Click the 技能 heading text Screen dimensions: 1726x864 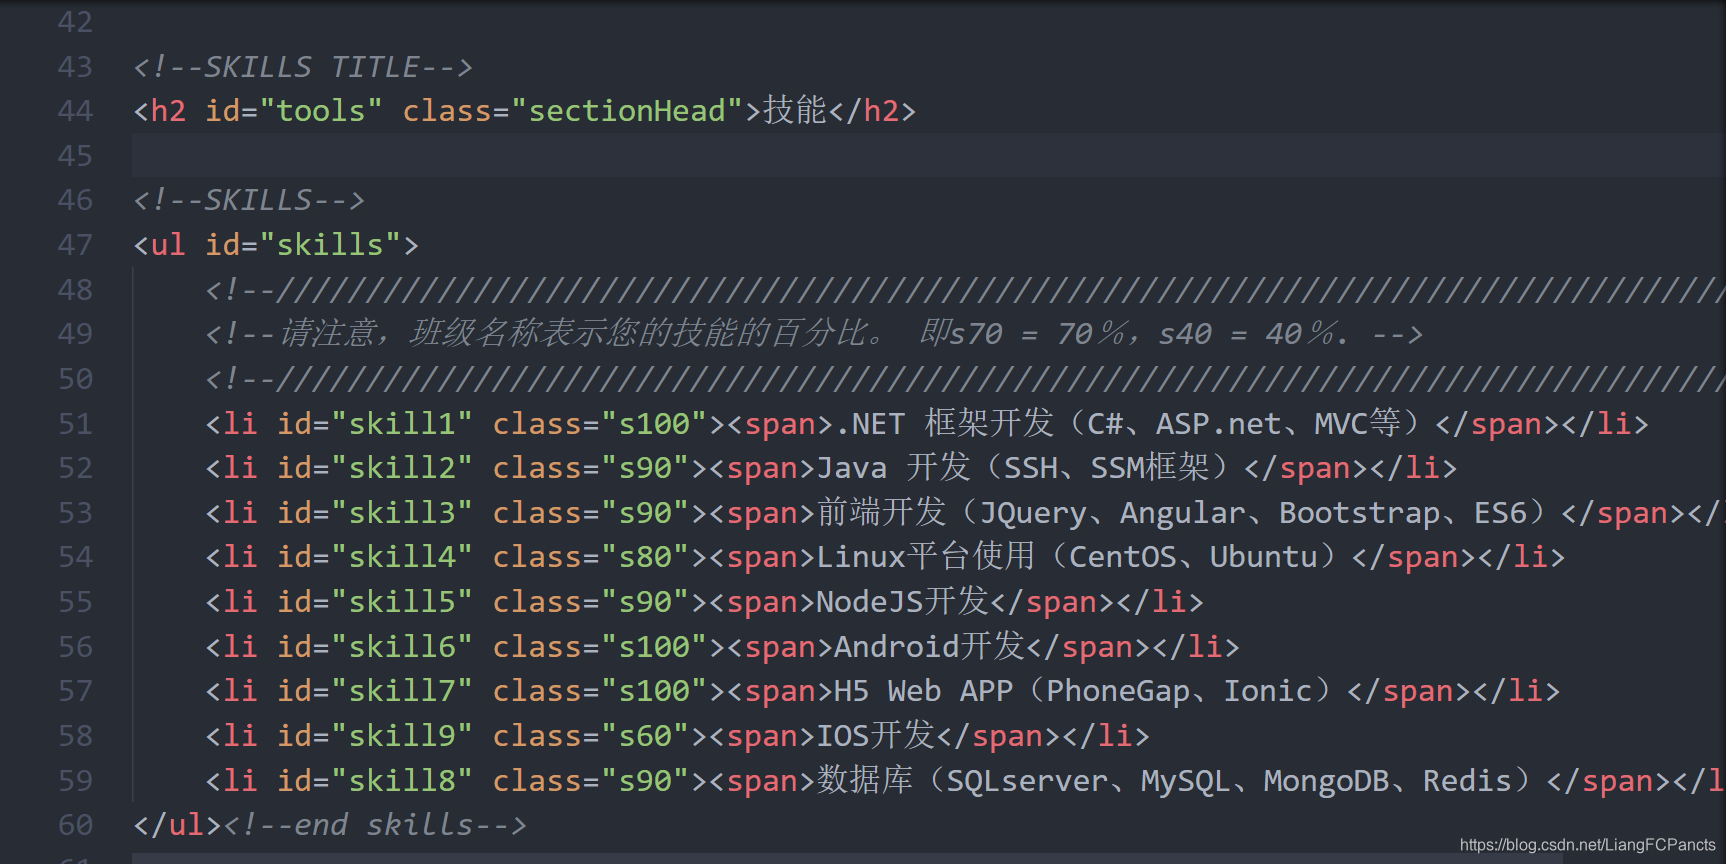pyautogui.click(x=795, y=110)
